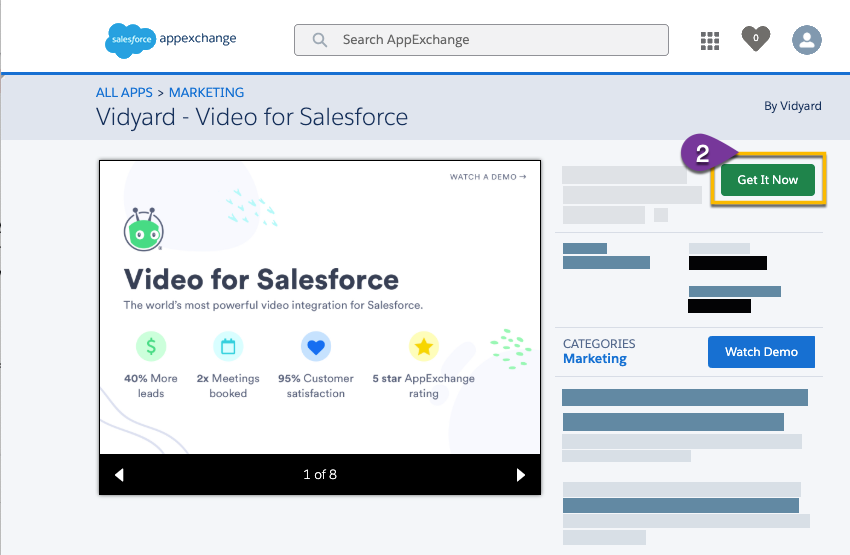The image size is (850, 555).
Task: Go to next slide arrow
Action: pos(520,475)
